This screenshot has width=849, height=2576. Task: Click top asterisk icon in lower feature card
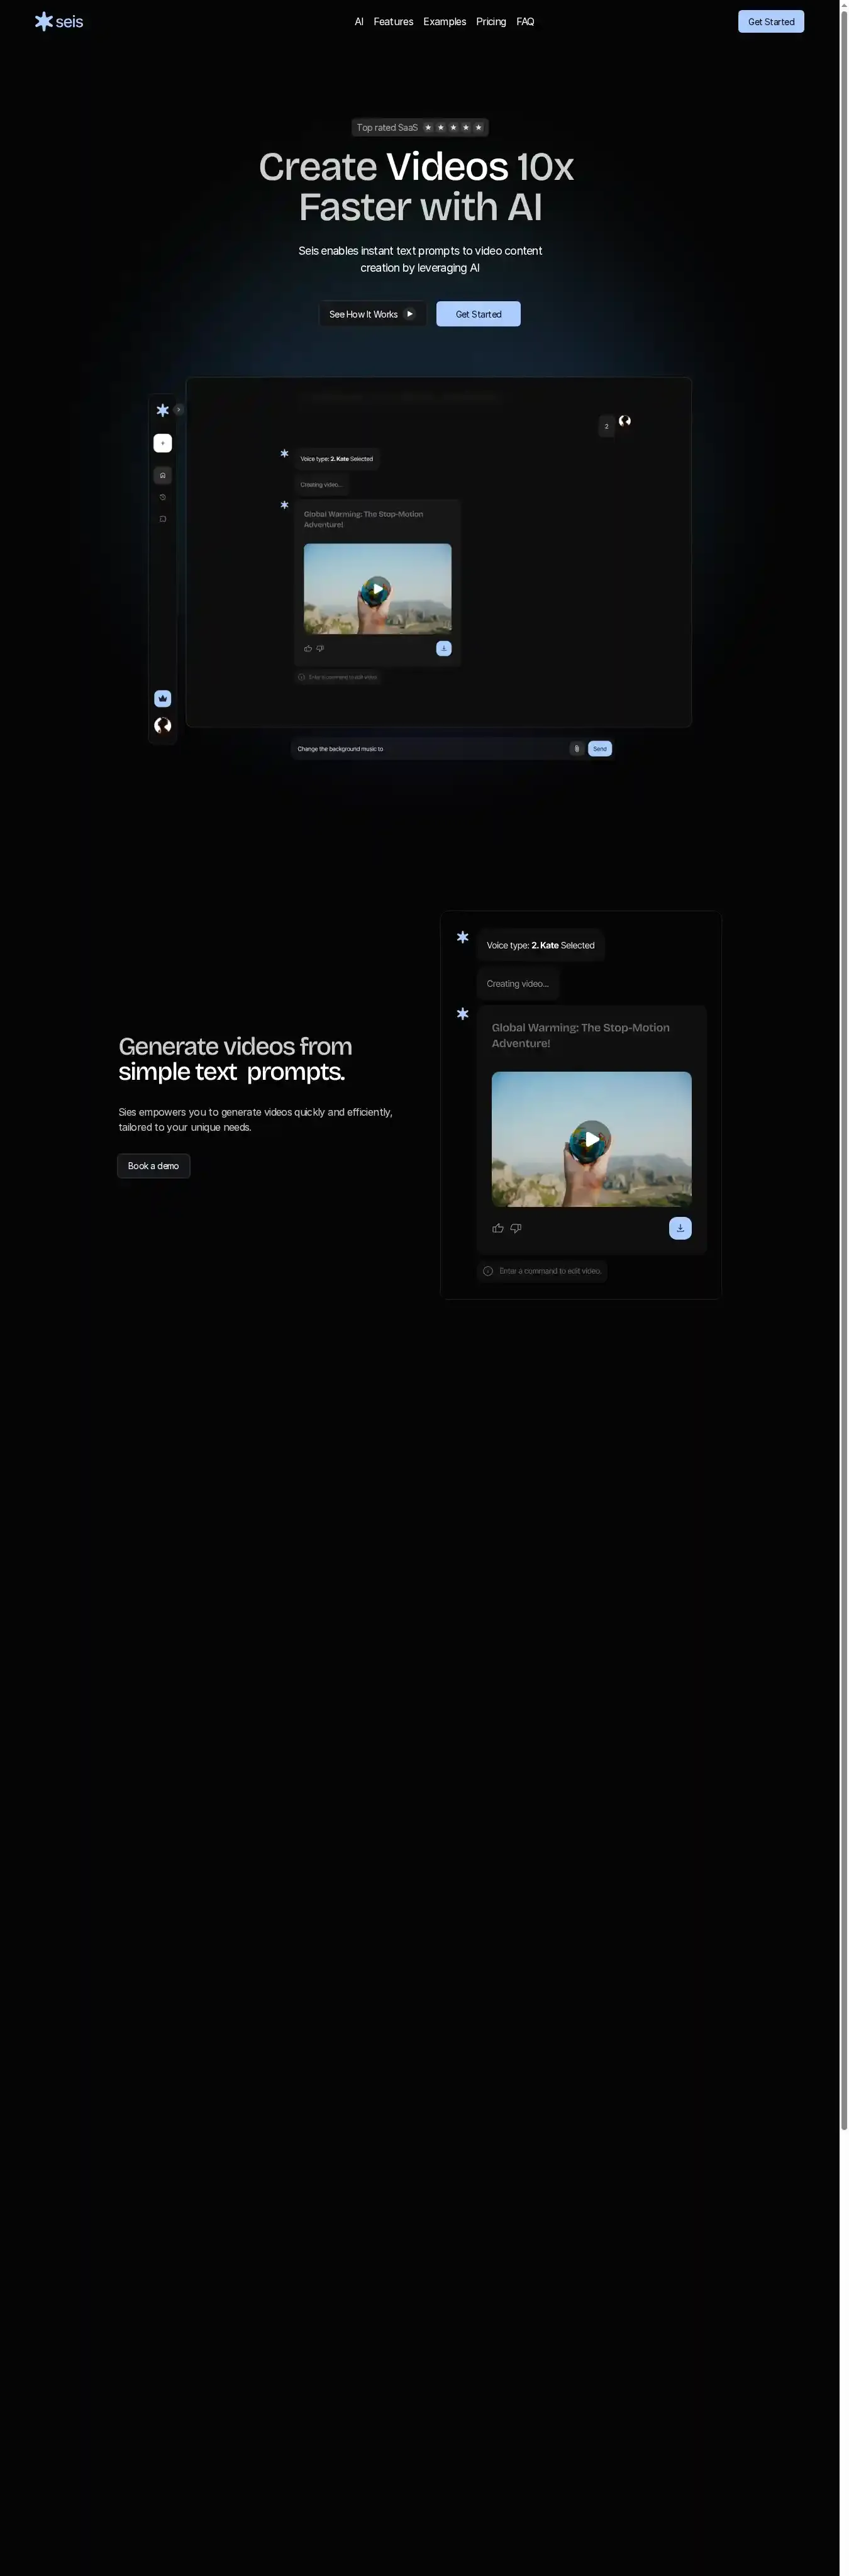click(462, 937)
